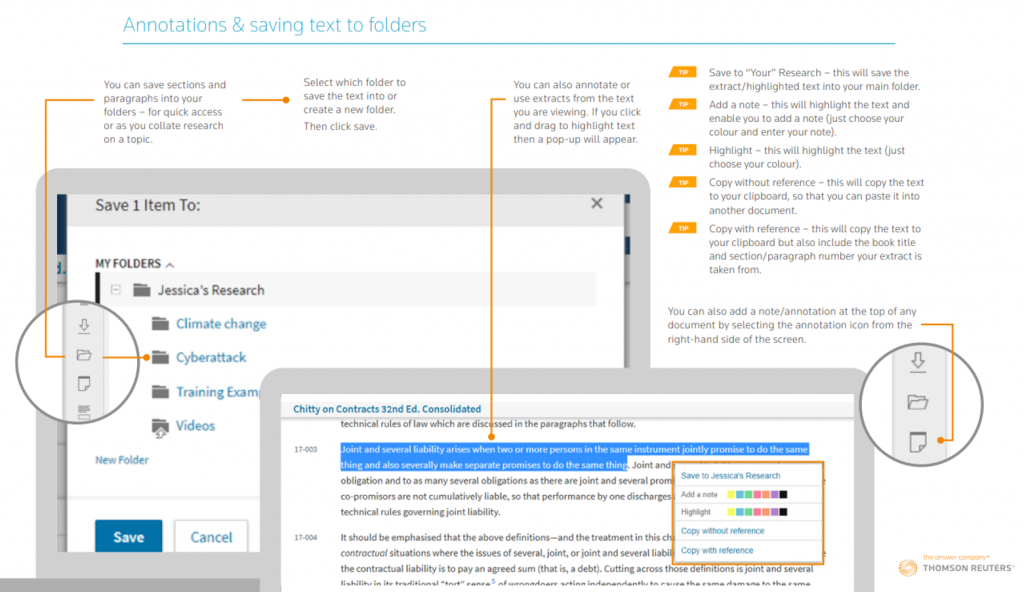
Task: Pick the yellow swatch in the Highlight row
Action: tap(731, 512)
